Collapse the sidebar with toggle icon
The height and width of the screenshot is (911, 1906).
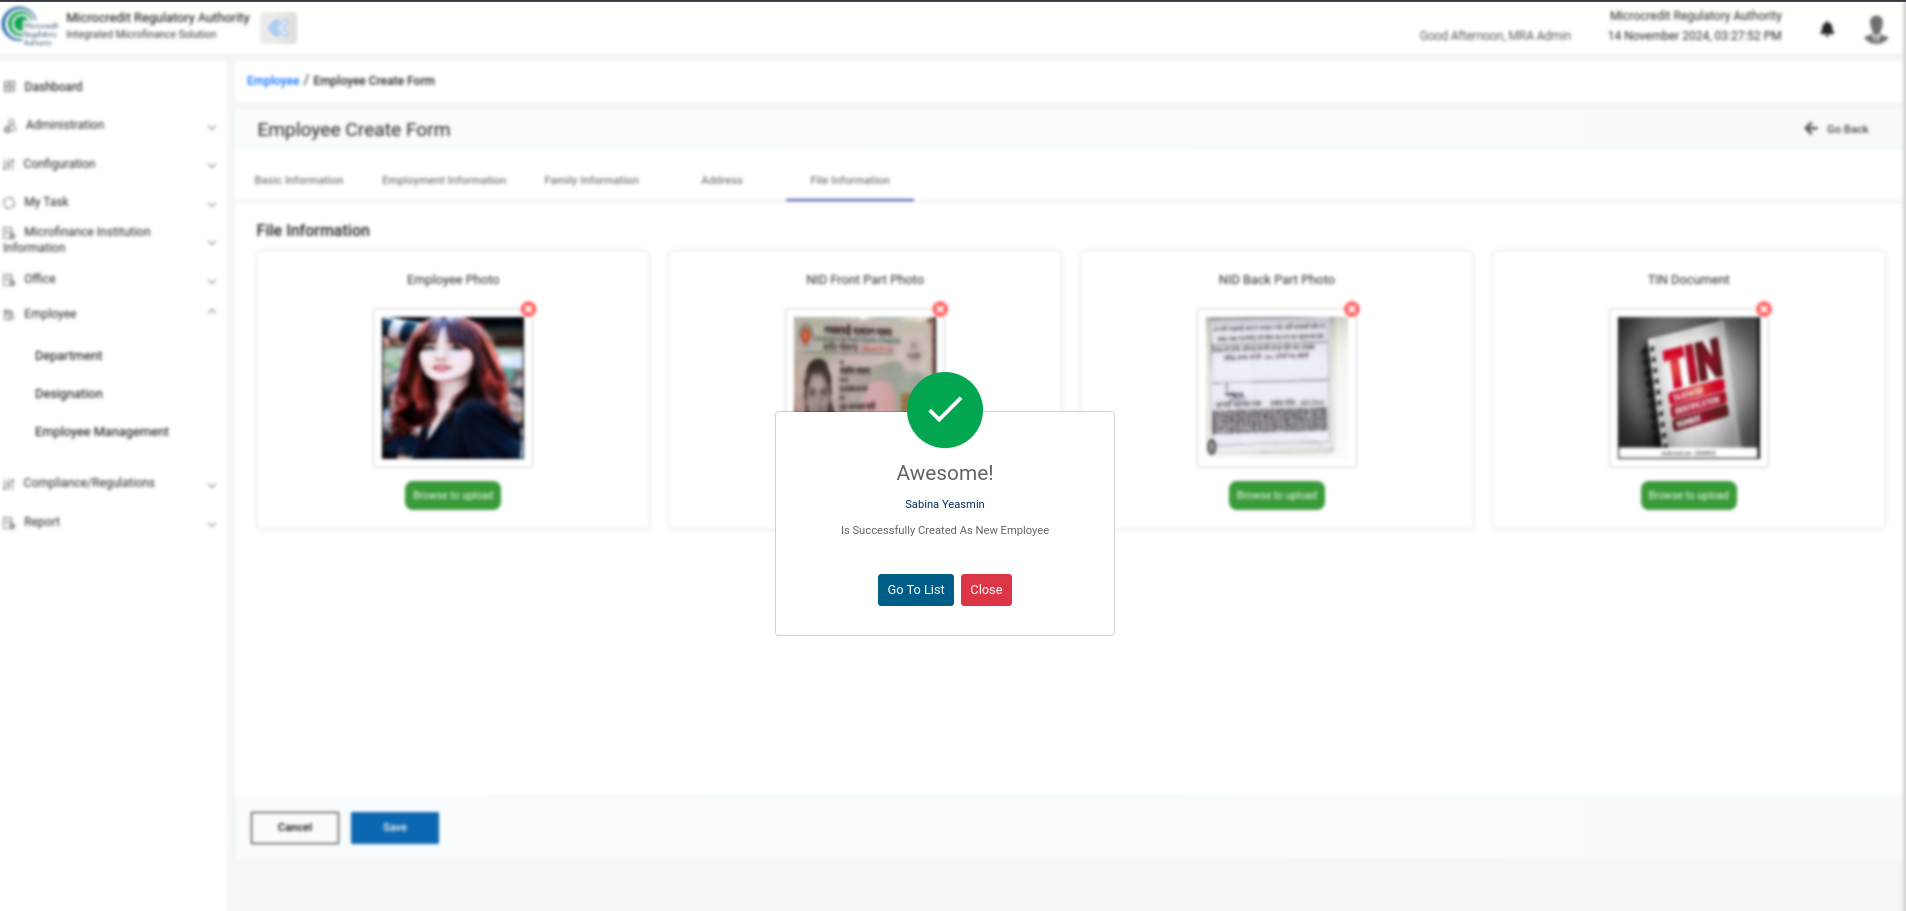(x=278, y=28)
